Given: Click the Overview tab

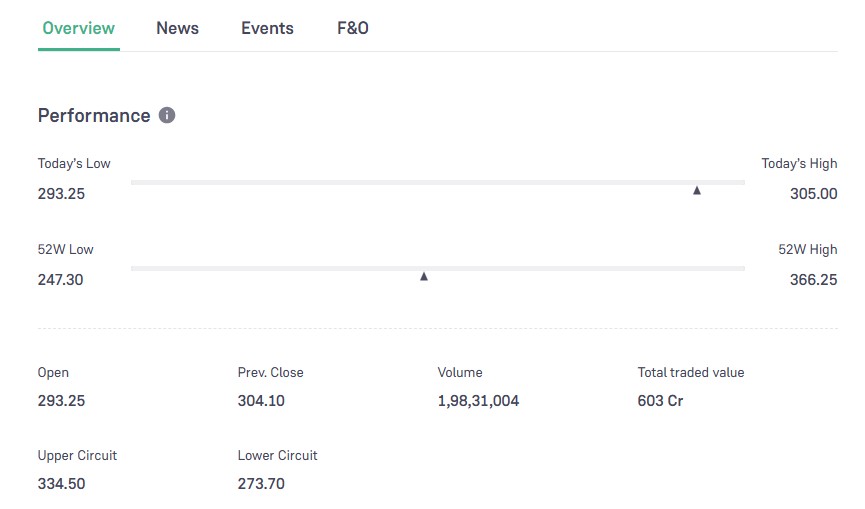Looking at the screenshot, I should [79, 28].
